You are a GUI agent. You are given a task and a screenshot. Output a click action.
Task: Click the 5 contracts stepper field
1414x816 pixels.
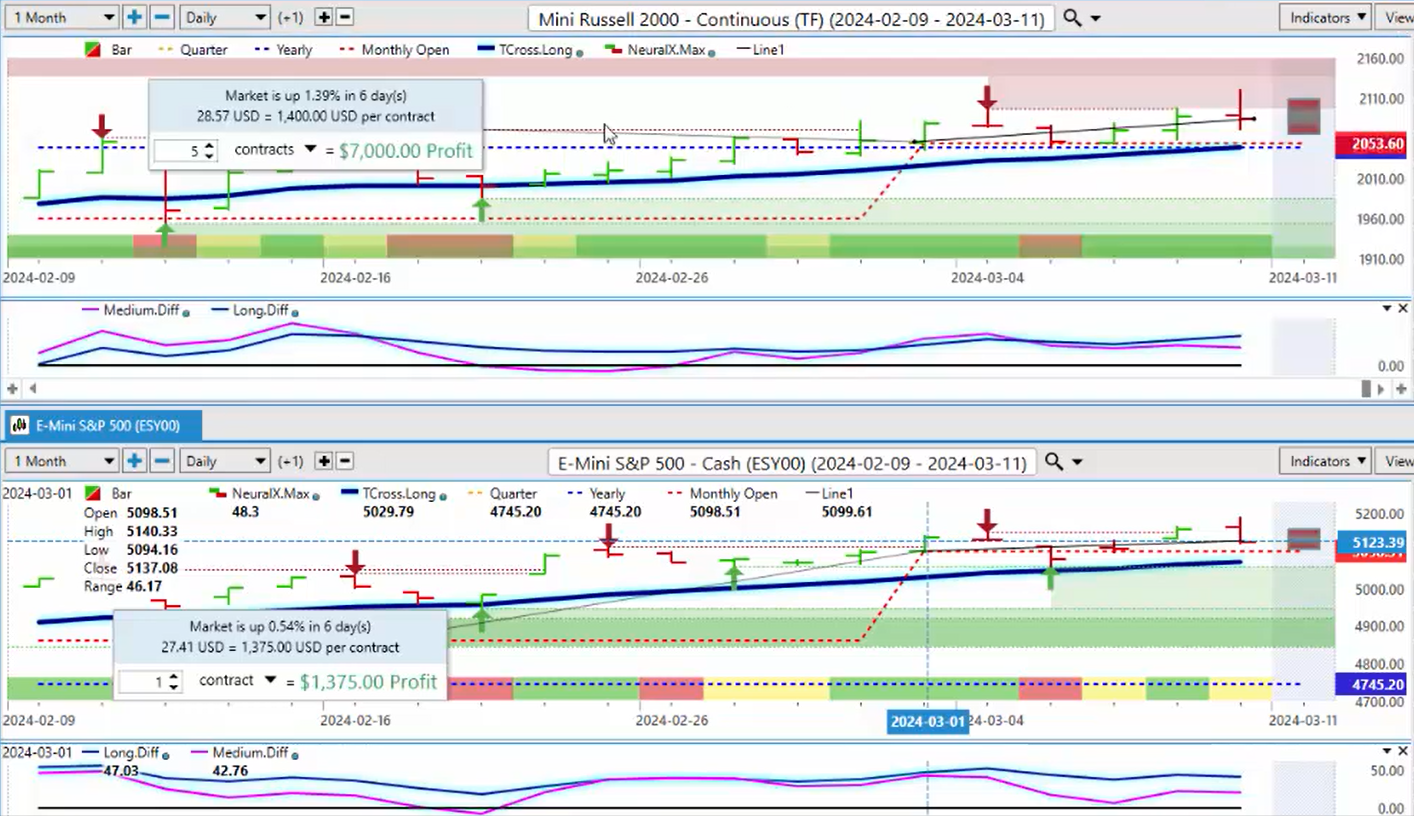[186, 151]
